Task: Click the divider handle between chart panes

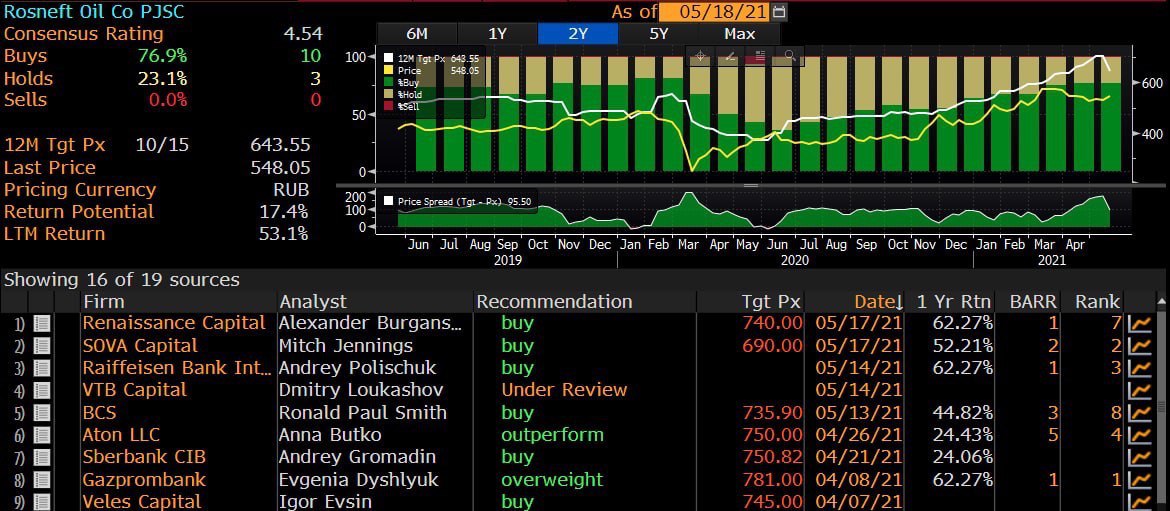Action: [751, 185]
